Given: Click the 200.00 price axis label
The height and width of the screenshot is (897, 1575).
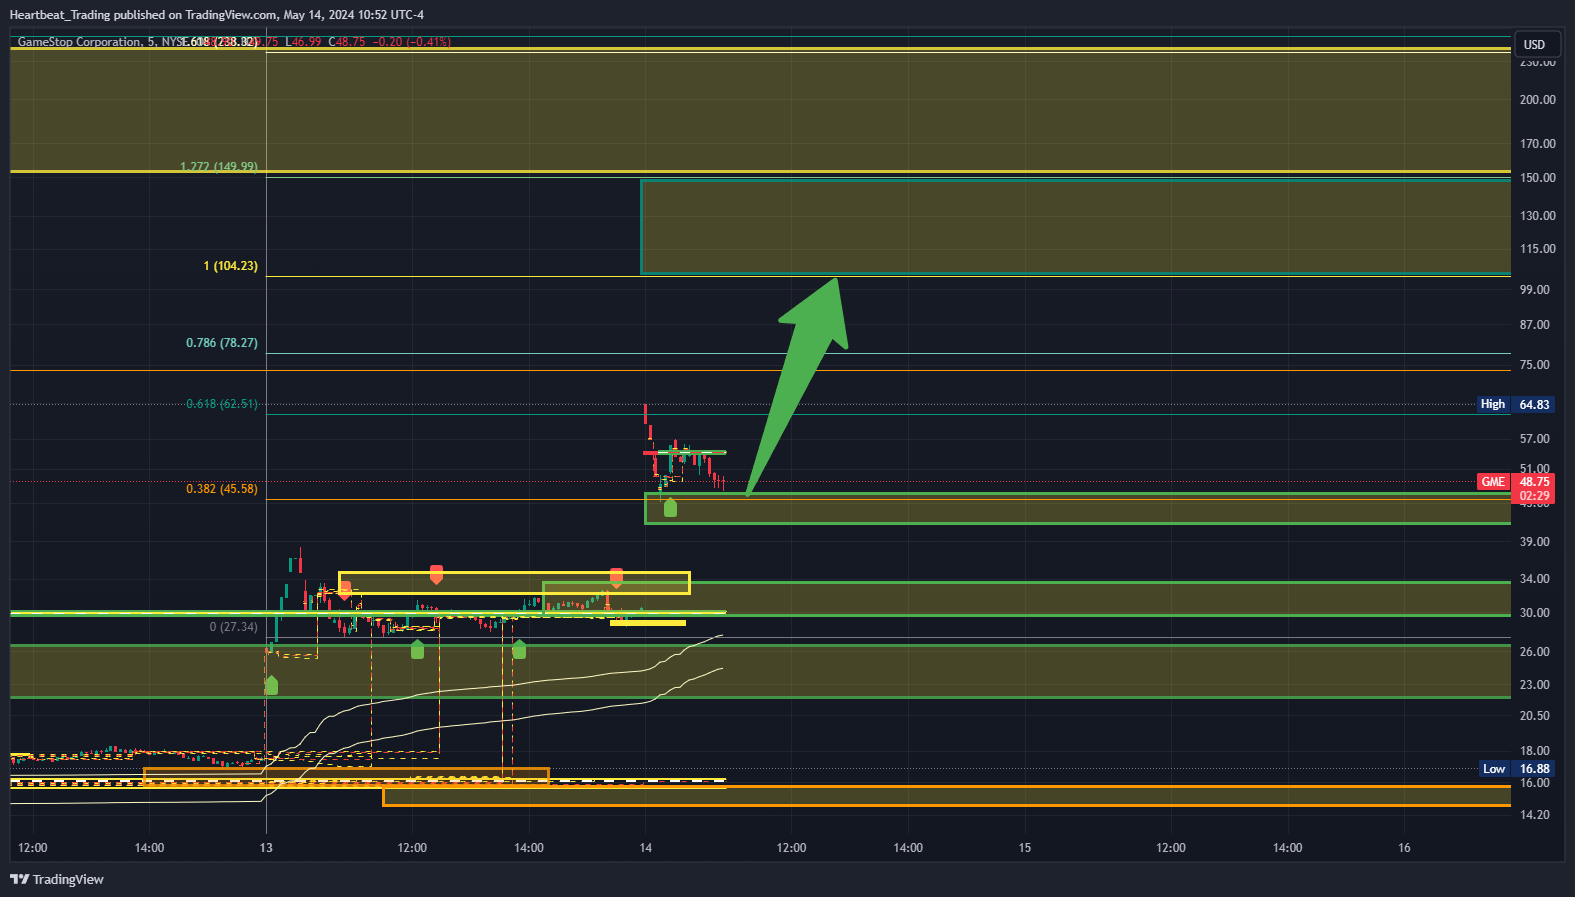Looking at the screenshot, I should (1538, 100).
